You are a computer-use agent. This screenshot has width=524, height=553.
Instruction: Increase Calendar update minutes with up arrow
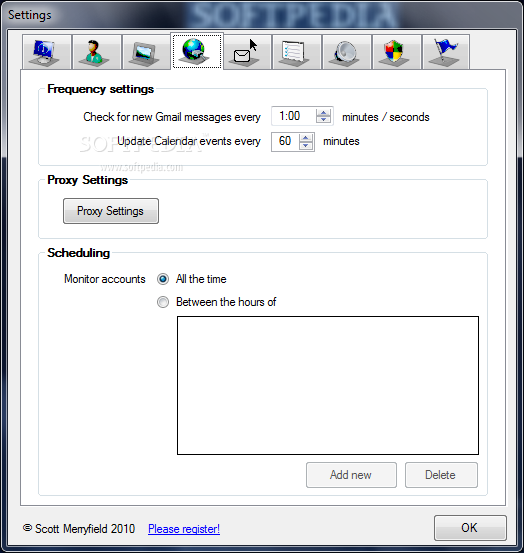tap(305, 138)
